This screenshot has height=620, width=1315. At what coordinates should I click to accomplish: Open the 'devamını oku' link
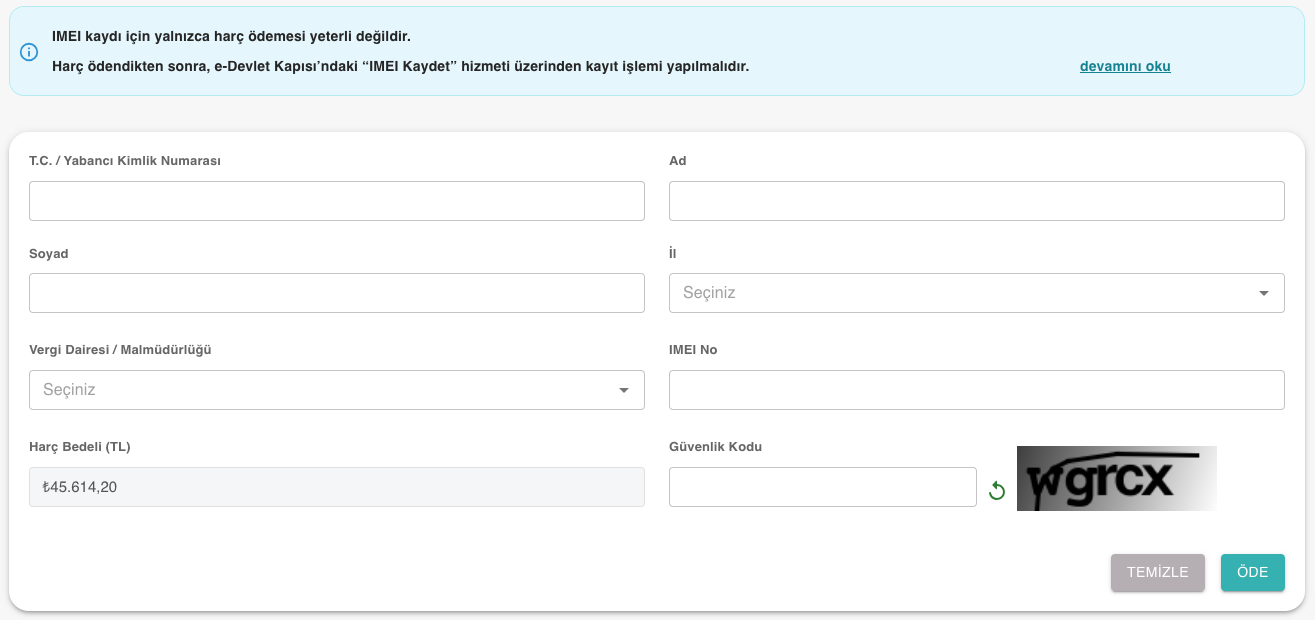1125,66
